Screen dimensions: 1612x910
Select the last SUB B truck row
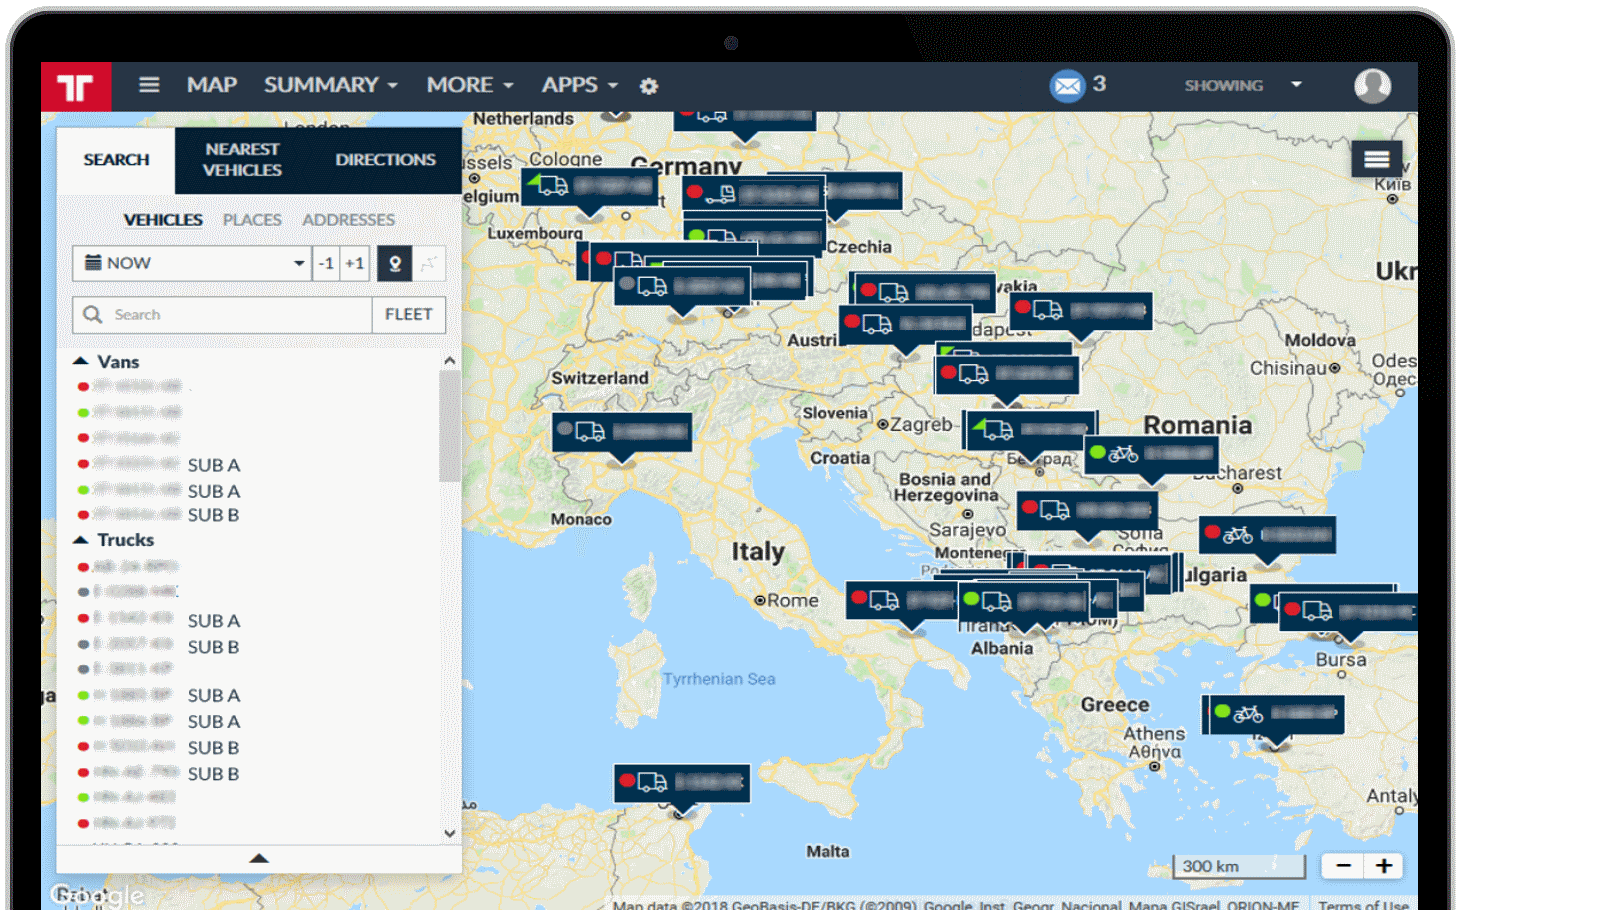click(160, 774)
